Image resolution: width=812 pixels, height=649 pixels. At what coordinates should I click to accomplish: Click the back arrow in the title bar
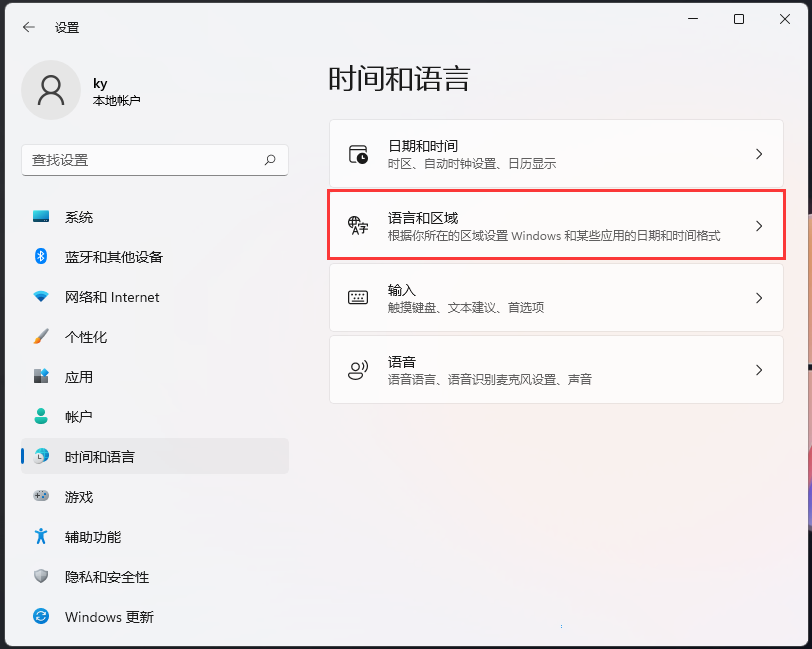tap(28, 27)
